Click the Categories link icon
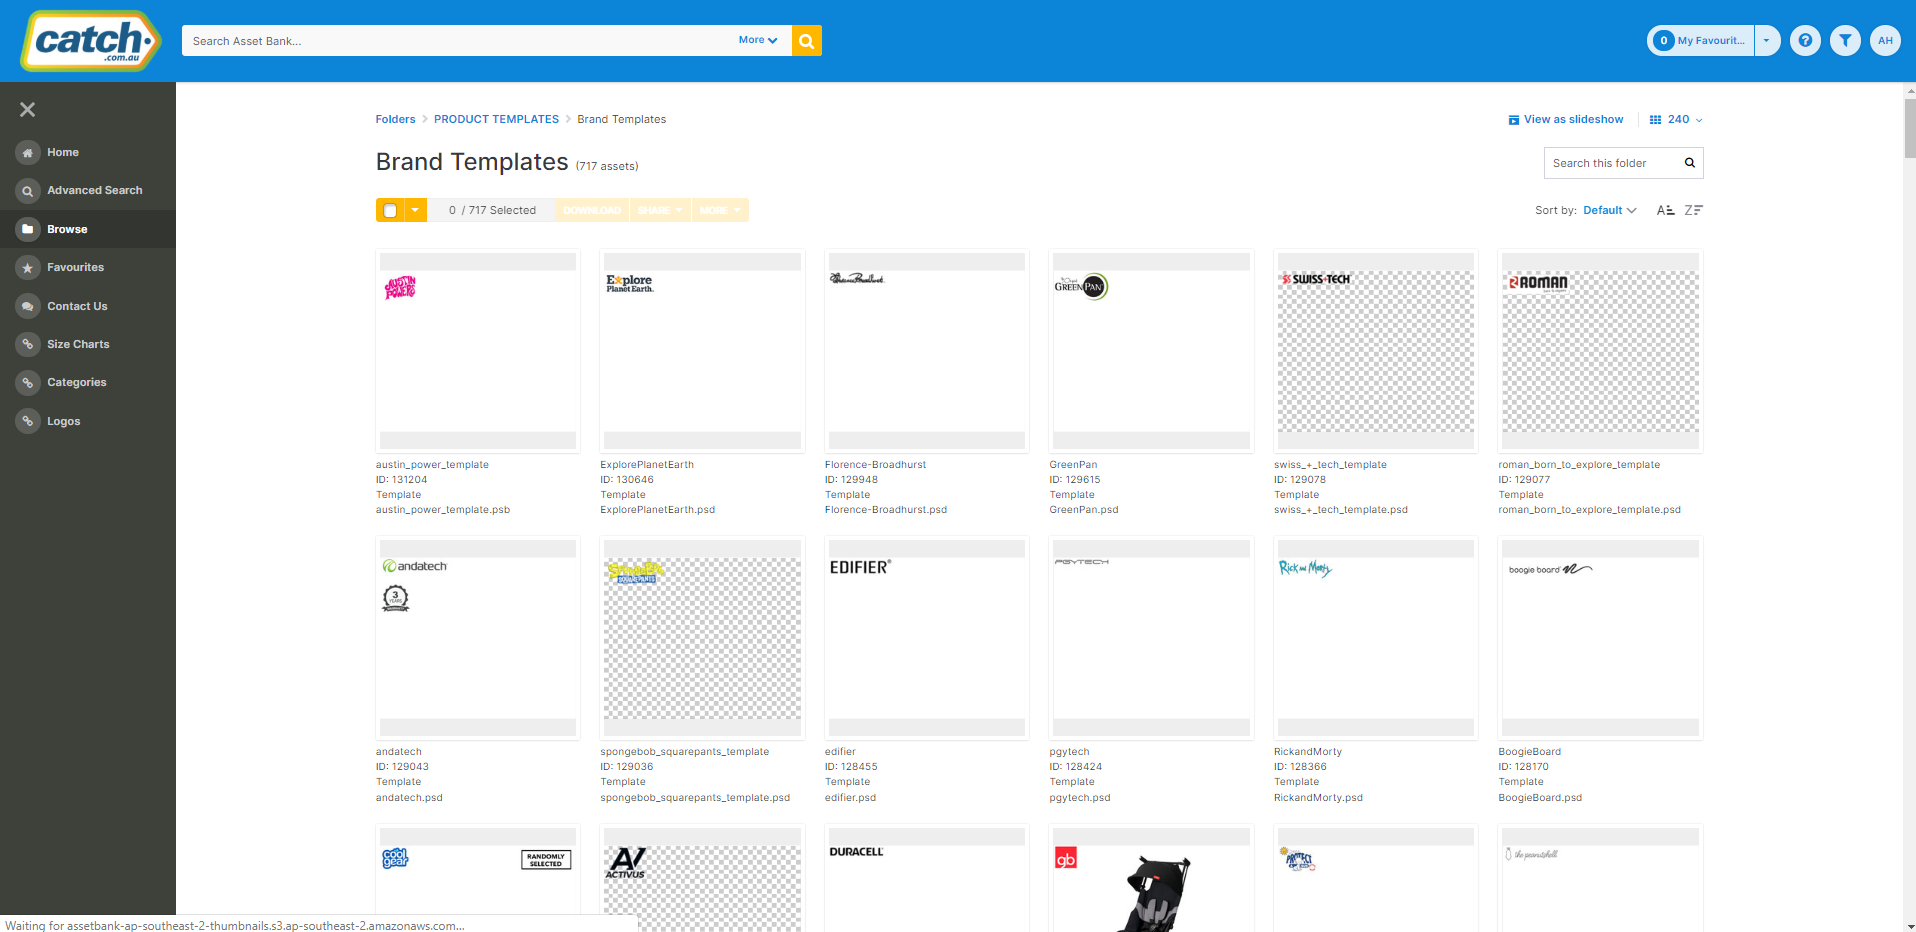 click(x=28, y=383)
